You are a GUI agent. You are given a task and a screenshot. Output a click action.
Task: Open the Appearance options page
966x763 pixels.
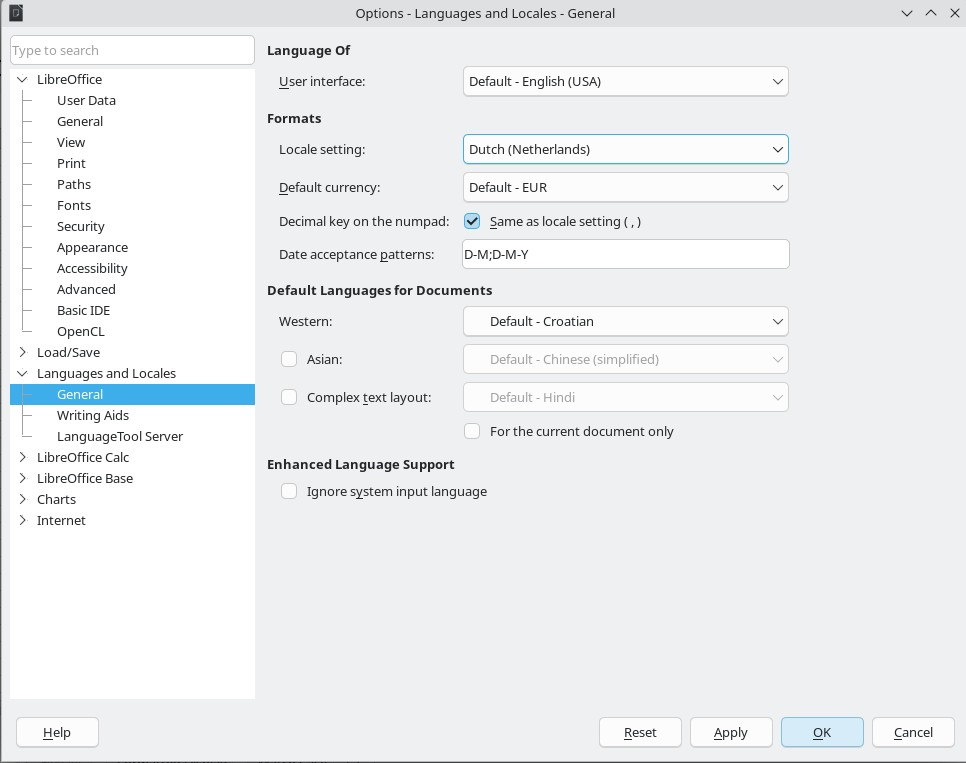coord(92,247)
